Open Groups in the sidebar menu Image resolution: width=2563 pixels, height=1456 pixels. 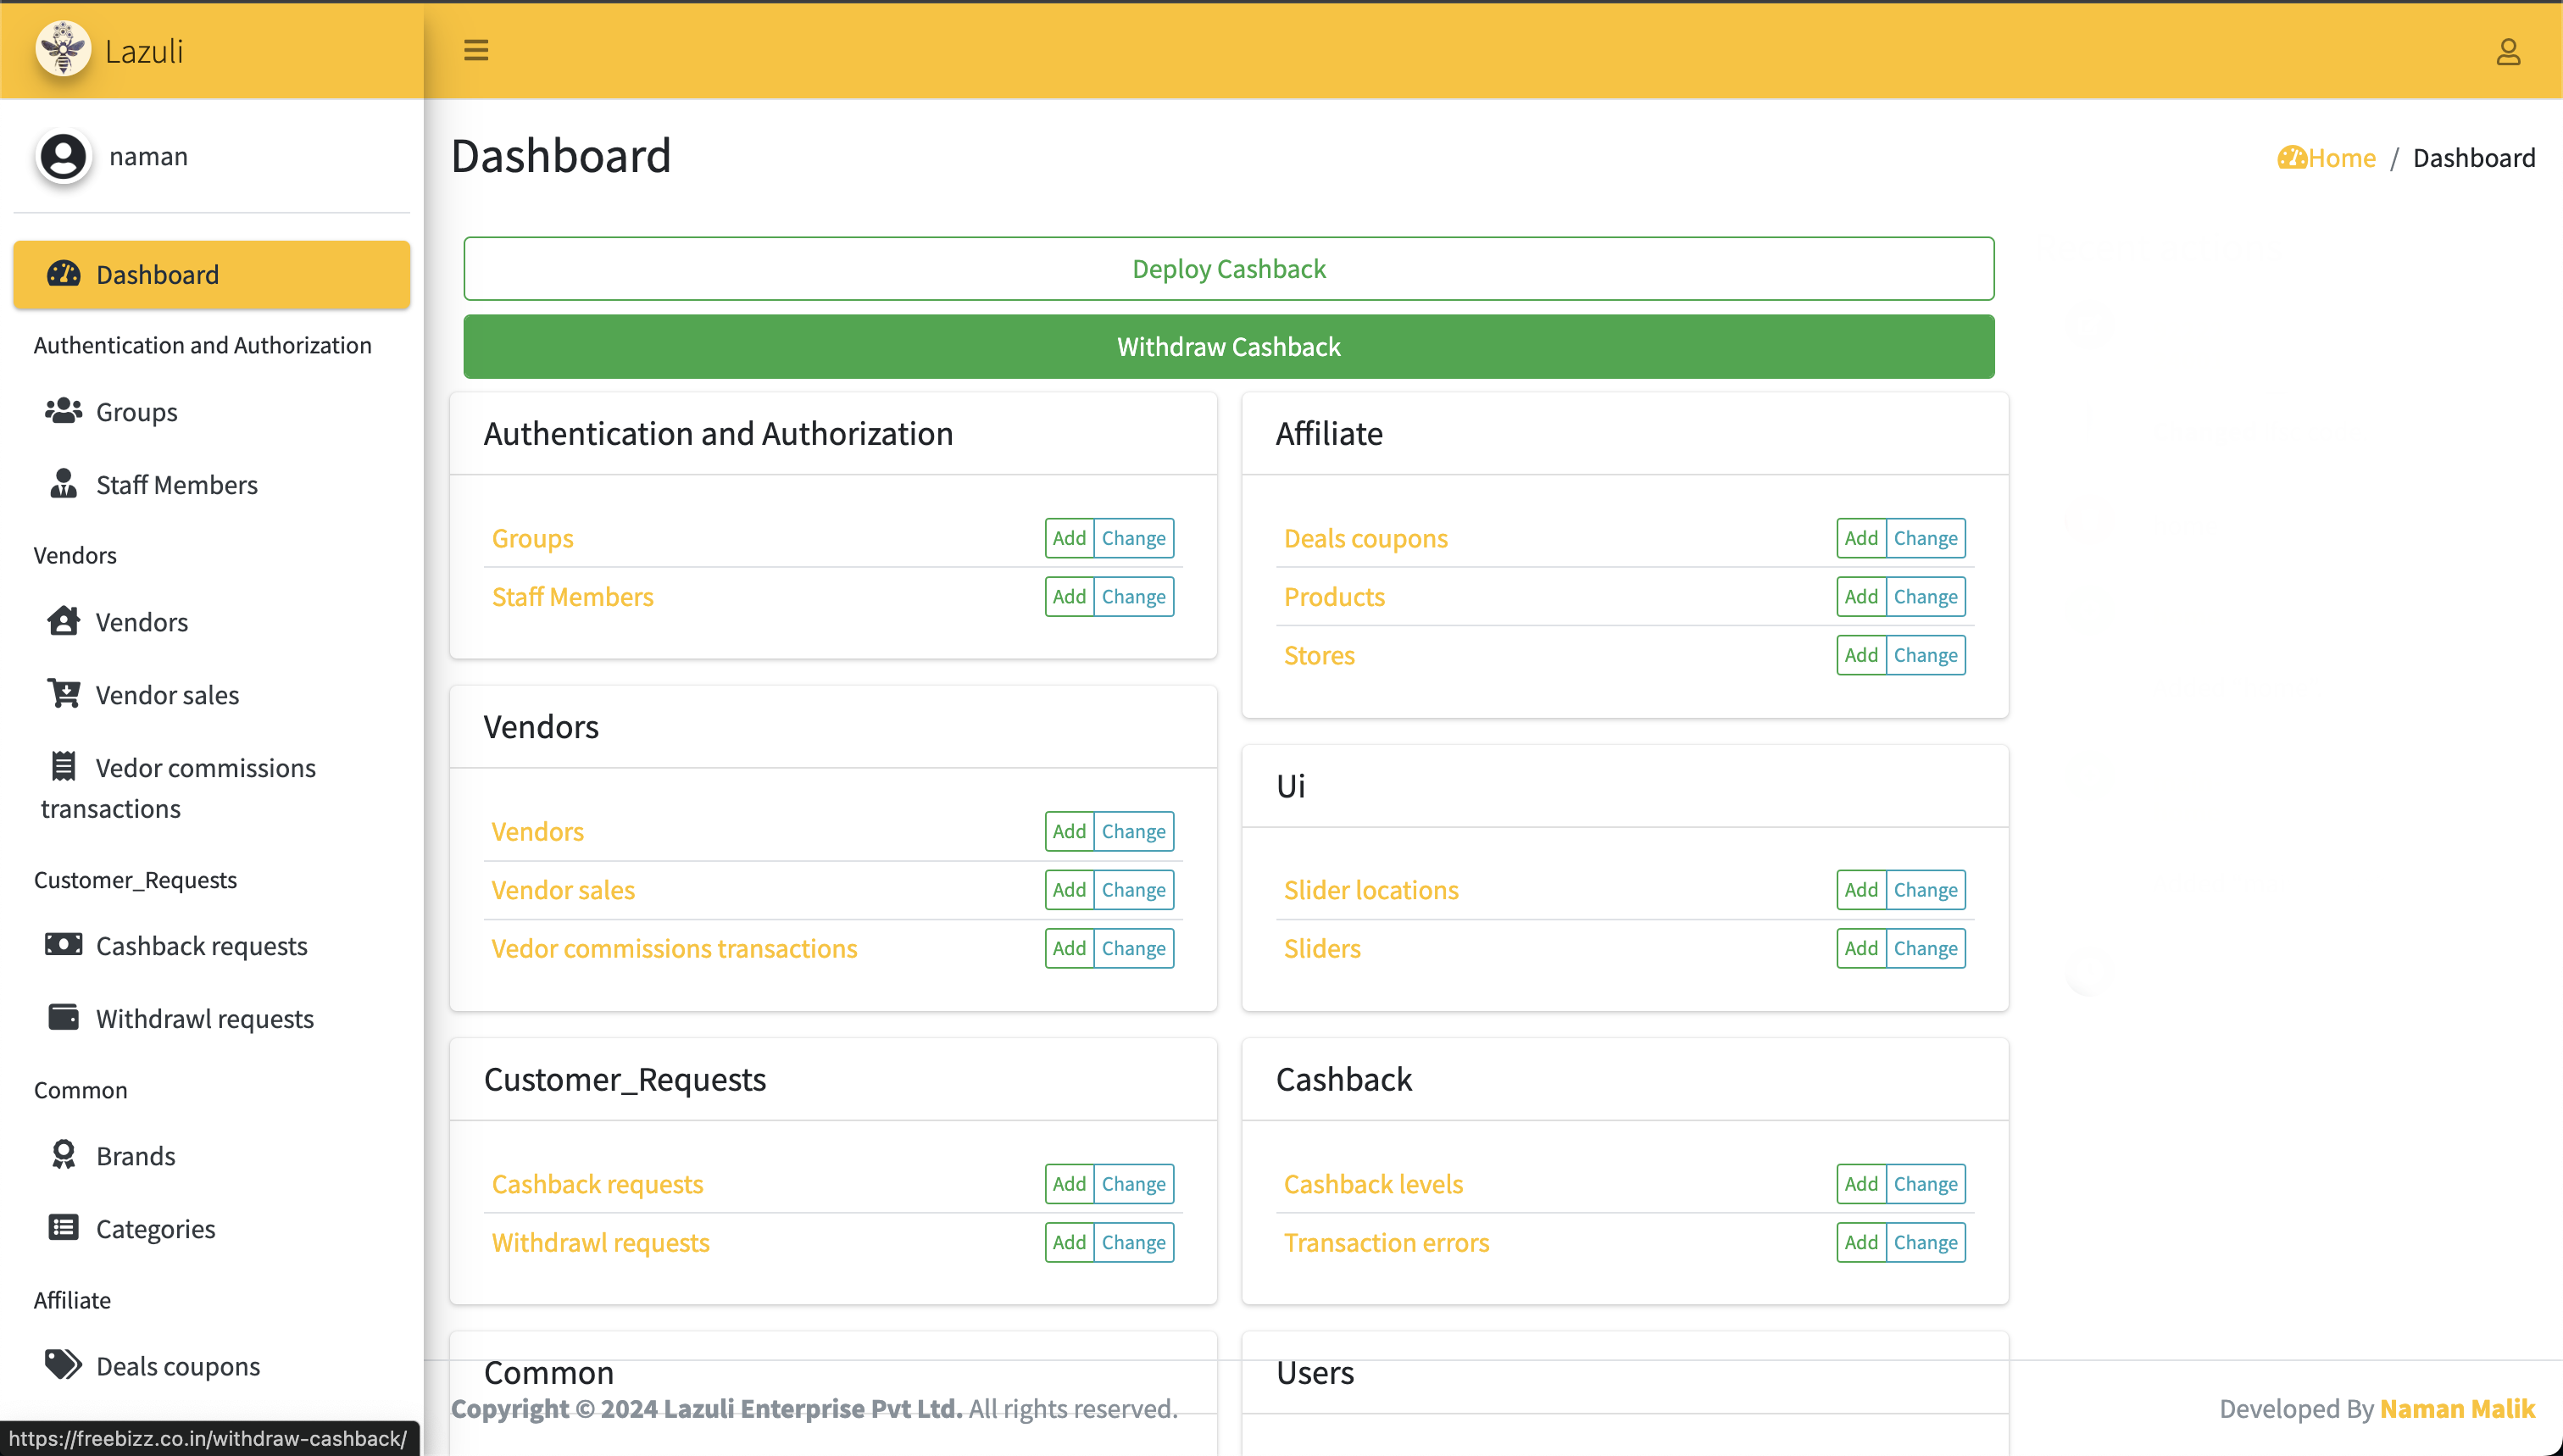click(x=212, y=411)
